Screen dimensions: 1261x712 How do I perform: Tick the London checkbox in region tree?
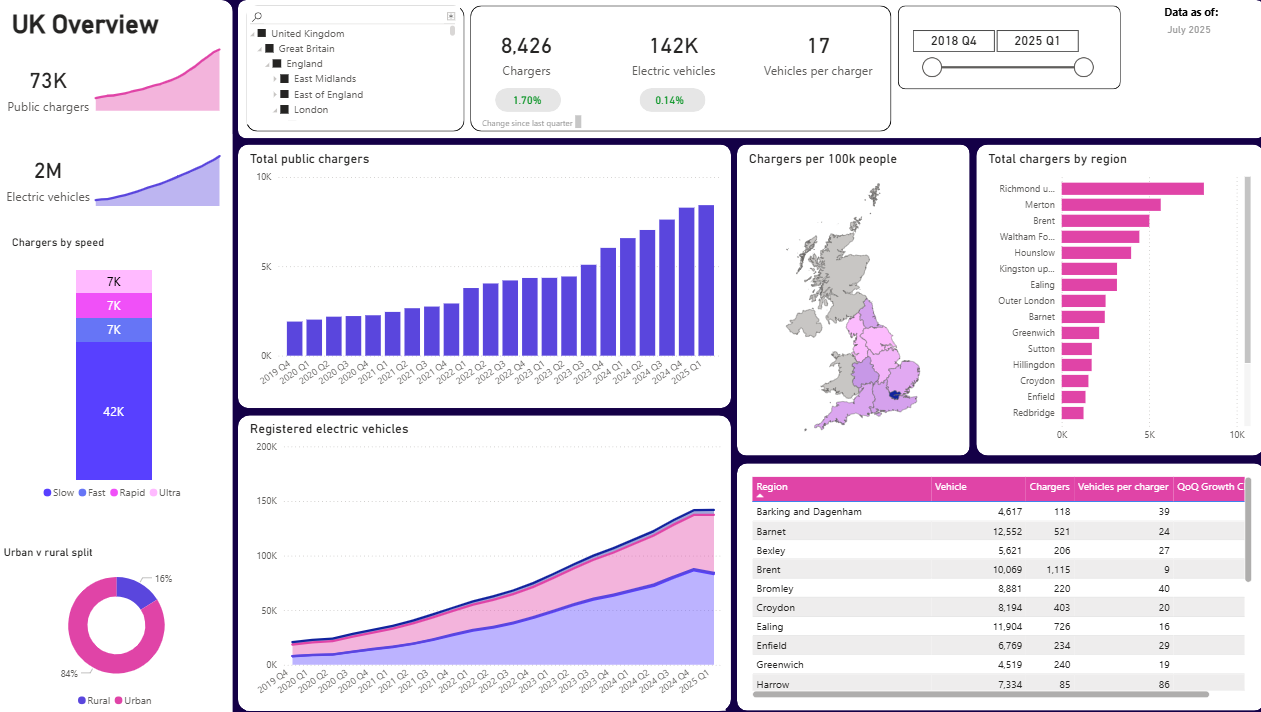click(284, 110)
